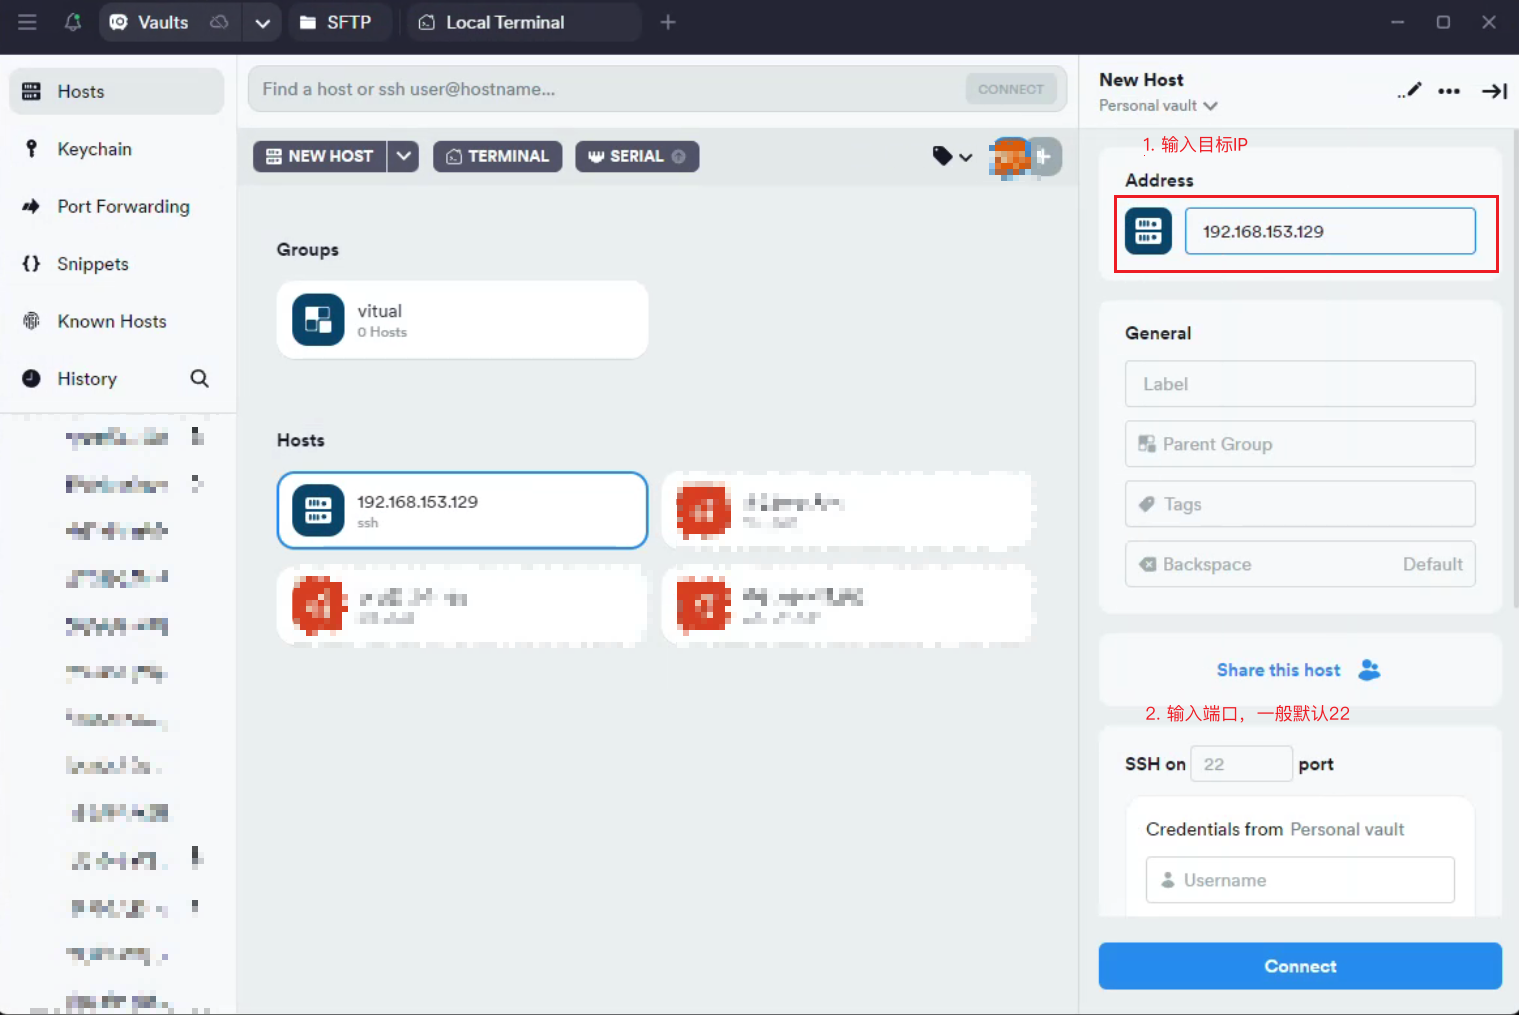Click the host icon next to Address field
The image size is (1519, 1015).
point(1148,231)
